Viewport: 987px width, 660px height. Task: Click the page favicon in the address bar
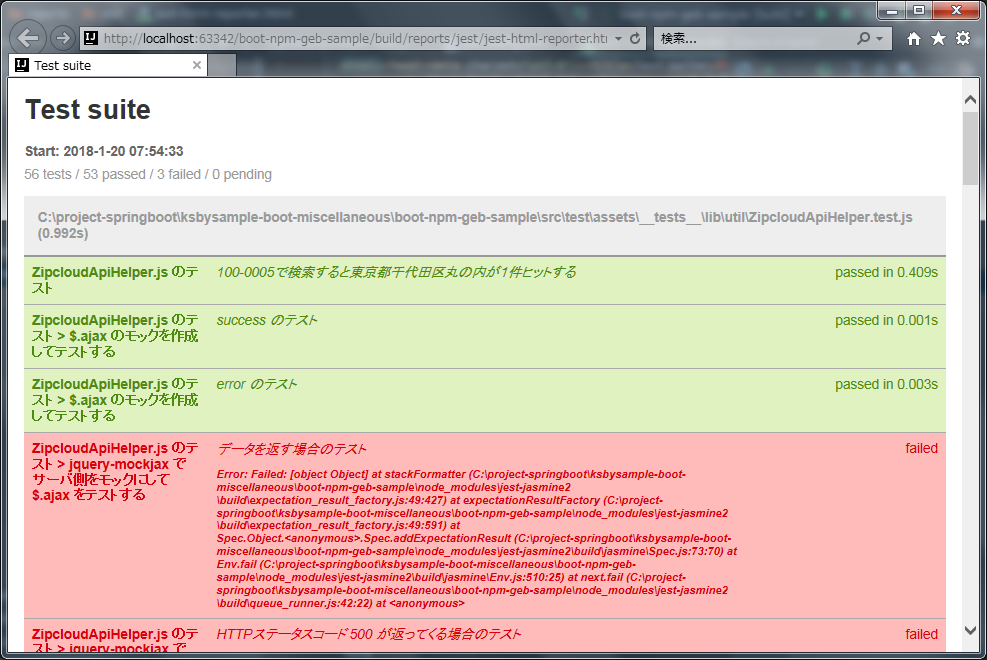(91, 38)
